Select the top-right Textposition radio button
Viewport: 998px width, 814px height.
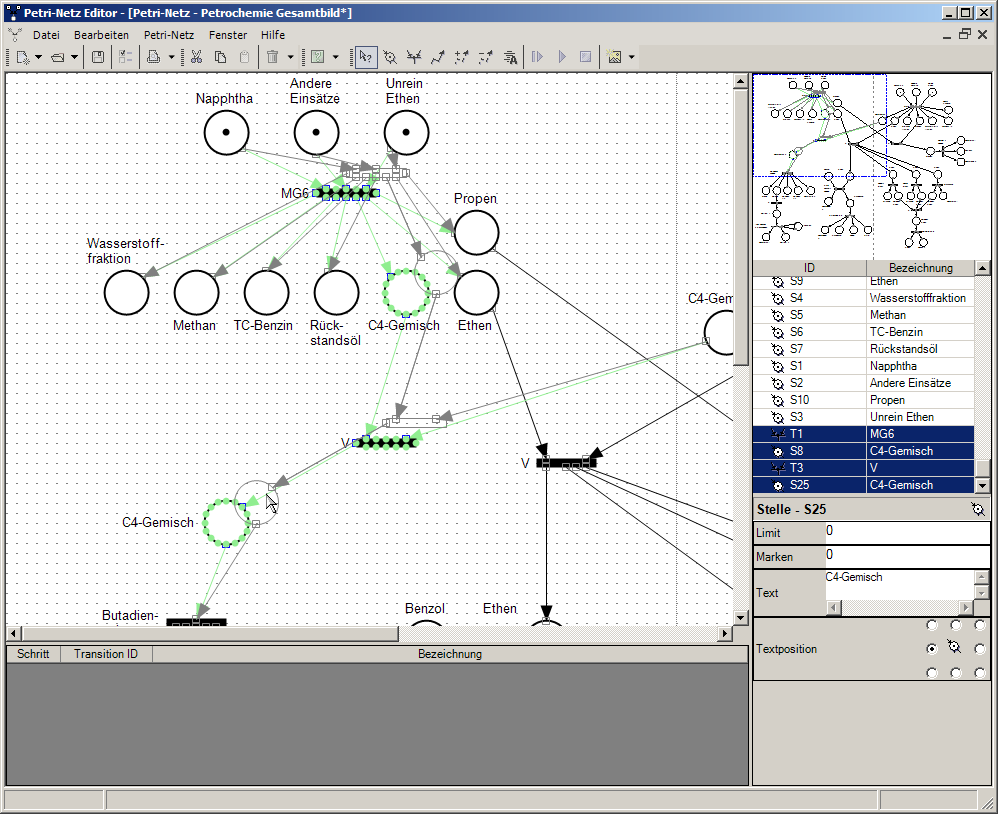click(980, 625)
